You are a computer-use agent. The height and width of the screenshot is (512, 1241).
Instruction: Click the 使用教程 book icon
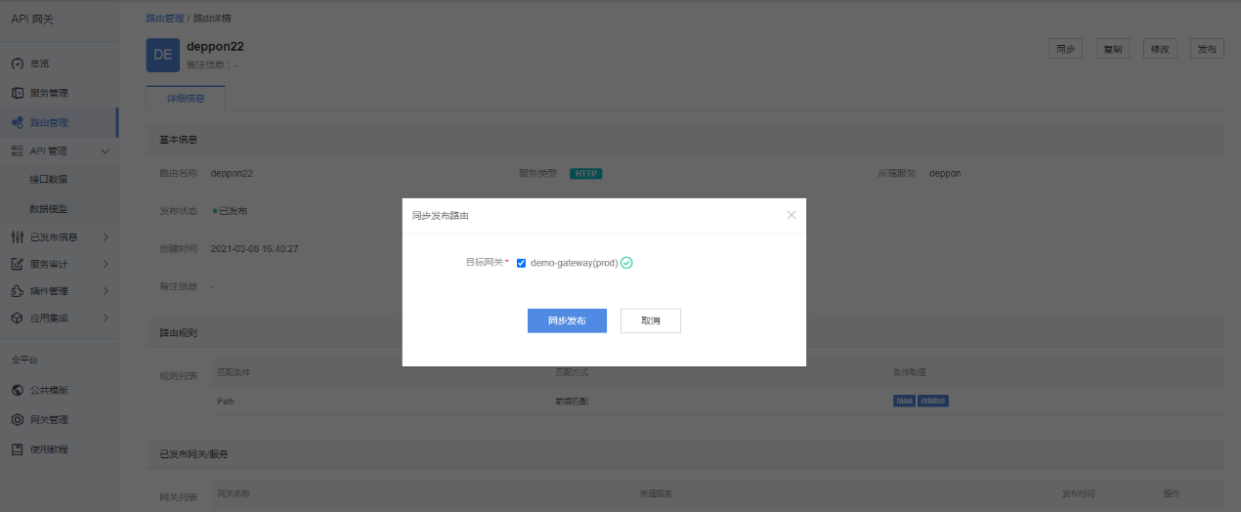pos(17,449)
